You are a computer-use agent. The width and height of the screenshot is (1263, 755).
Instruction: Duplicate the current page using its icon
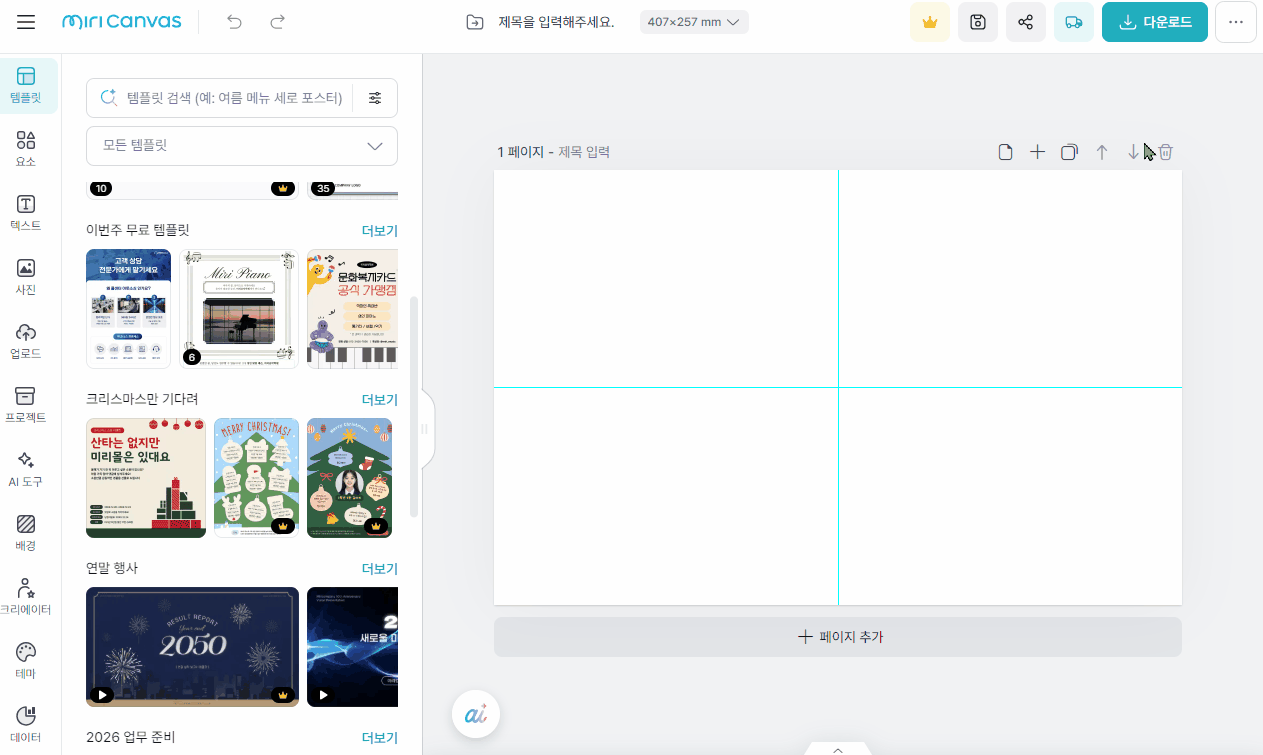pos(1069,151)
